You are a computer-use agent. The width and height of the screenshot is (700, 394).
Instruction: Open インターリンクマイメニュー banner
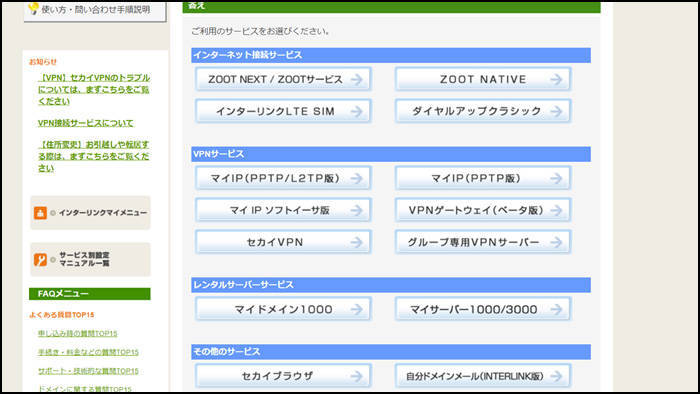coord(90,213)
